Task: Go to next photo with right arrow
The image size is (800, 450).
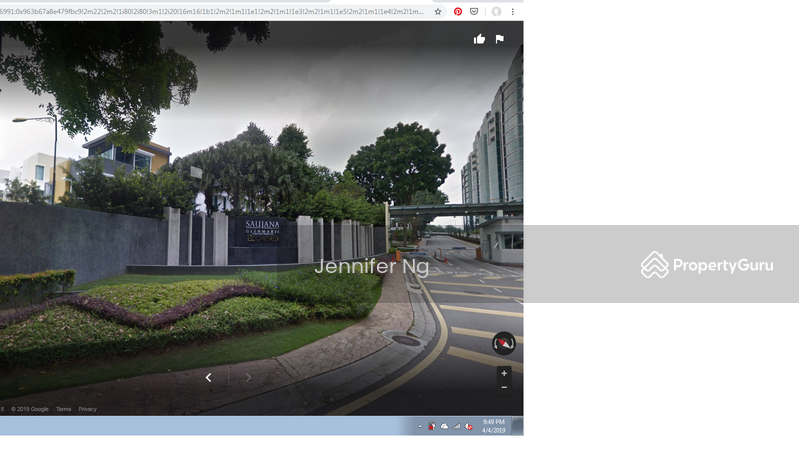Action: point(249,377)
